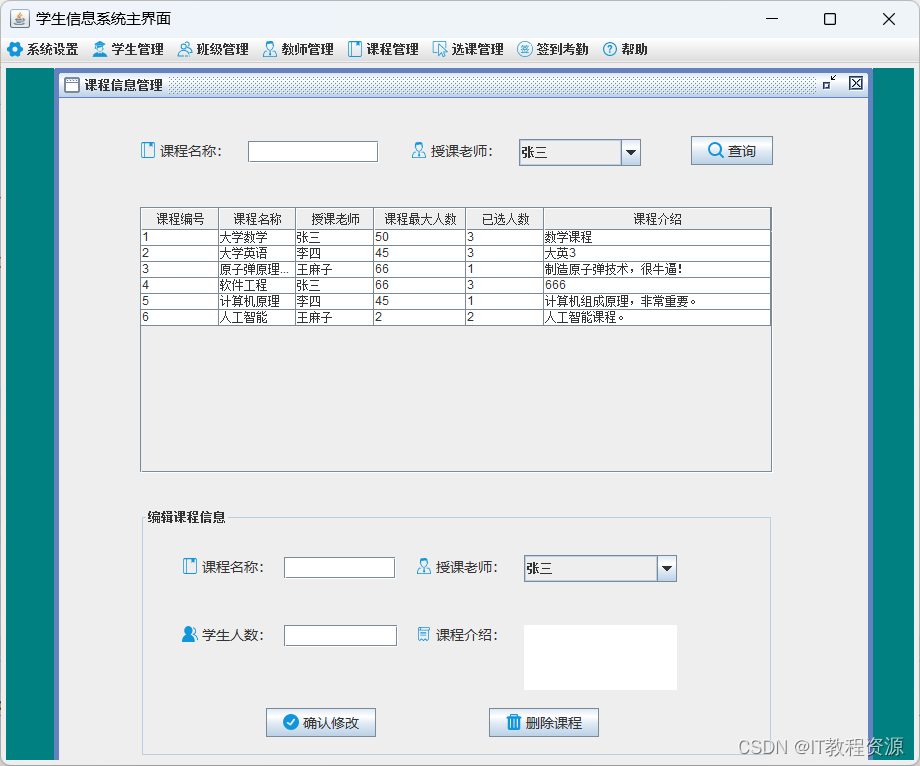Click the 课程介绍 column header
Screen dimensions: 920x766
657,219
